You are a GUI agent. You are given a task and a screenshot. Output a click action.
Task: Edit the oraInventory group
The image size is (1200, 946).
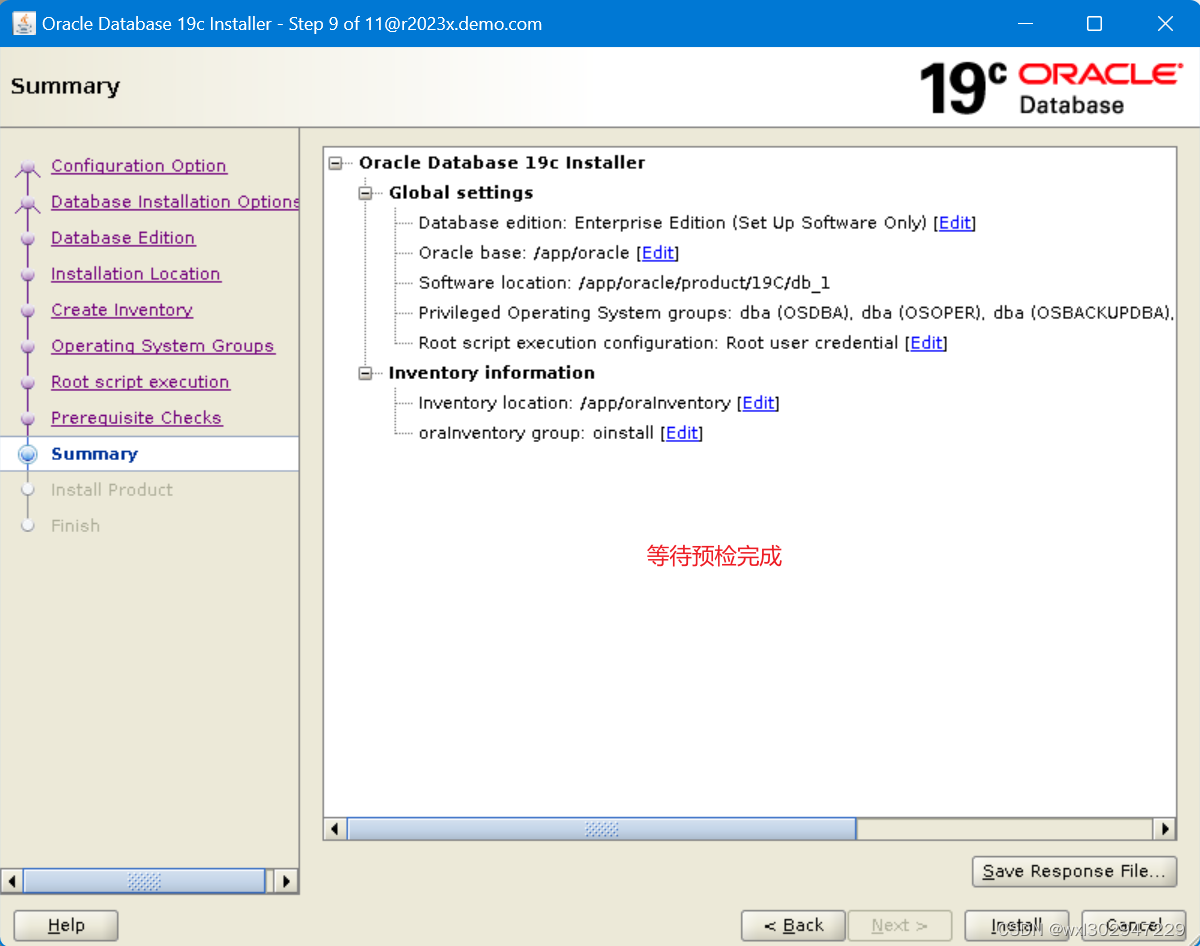pyautogui.click(x=682, y=433)
